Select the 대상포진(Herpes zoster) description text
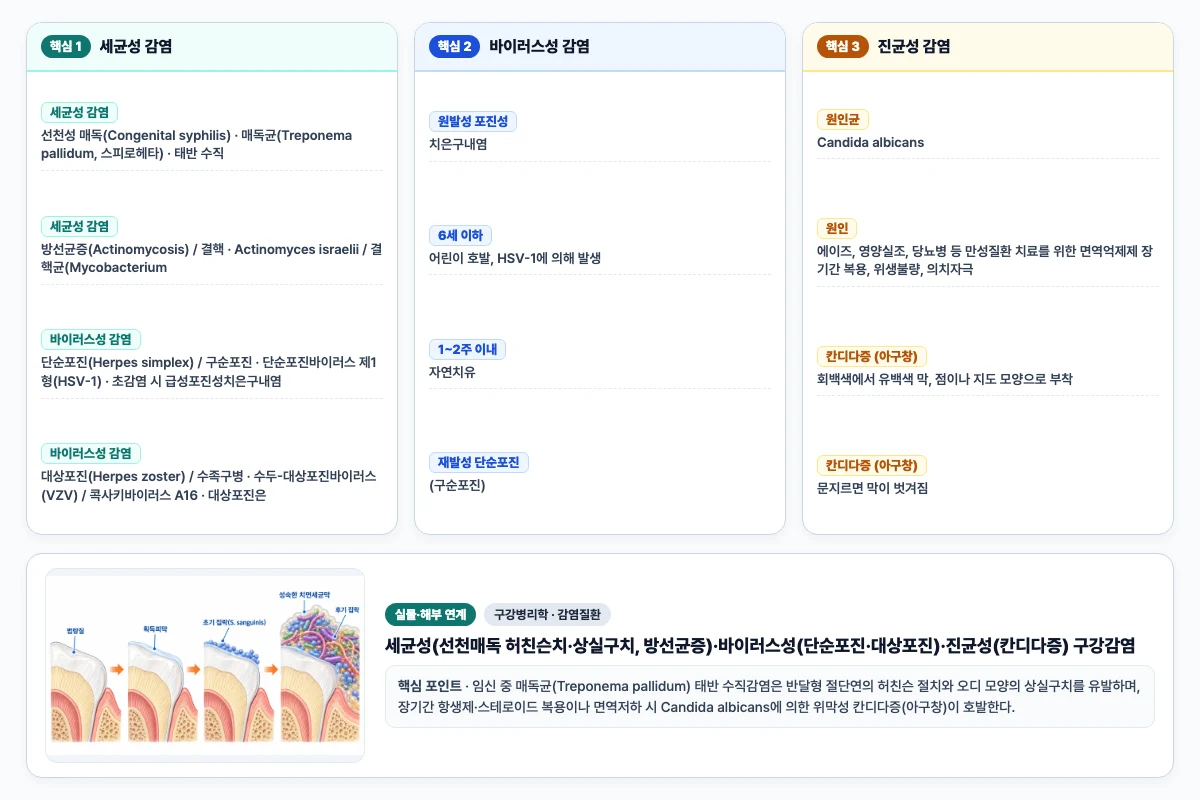The image size is (1200, 800). point(208,485)
